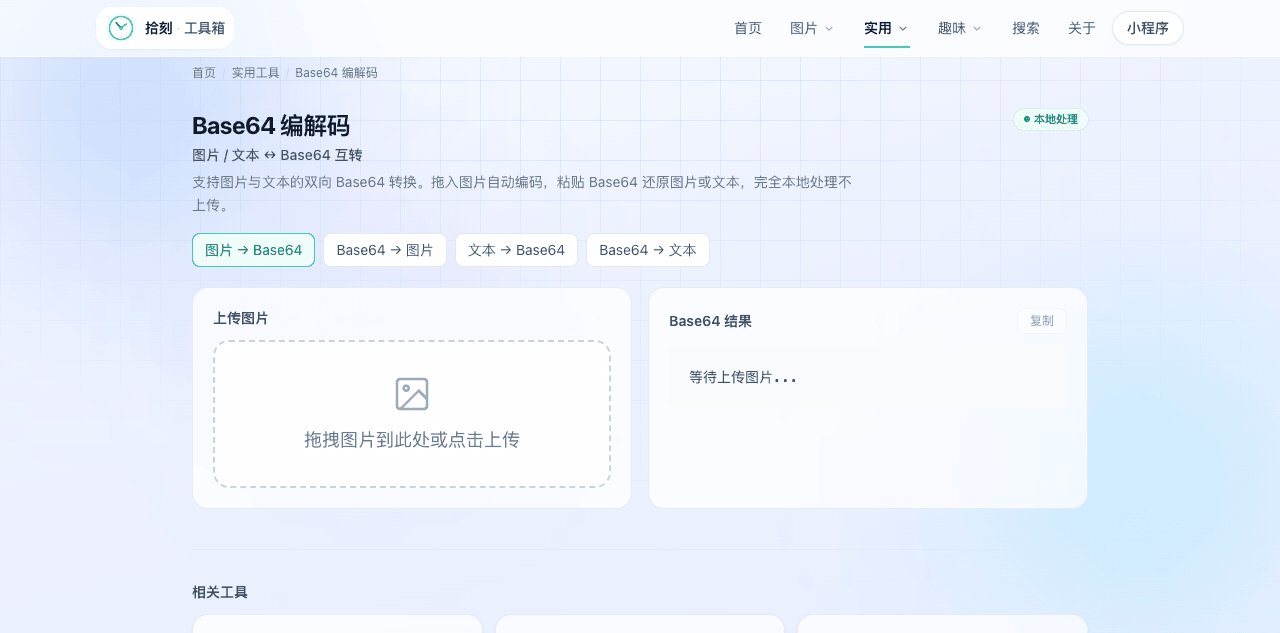Select the 图片 → Base64 mode tab
The width and height of the screenshot is (1280, 633).
[253, 250]
